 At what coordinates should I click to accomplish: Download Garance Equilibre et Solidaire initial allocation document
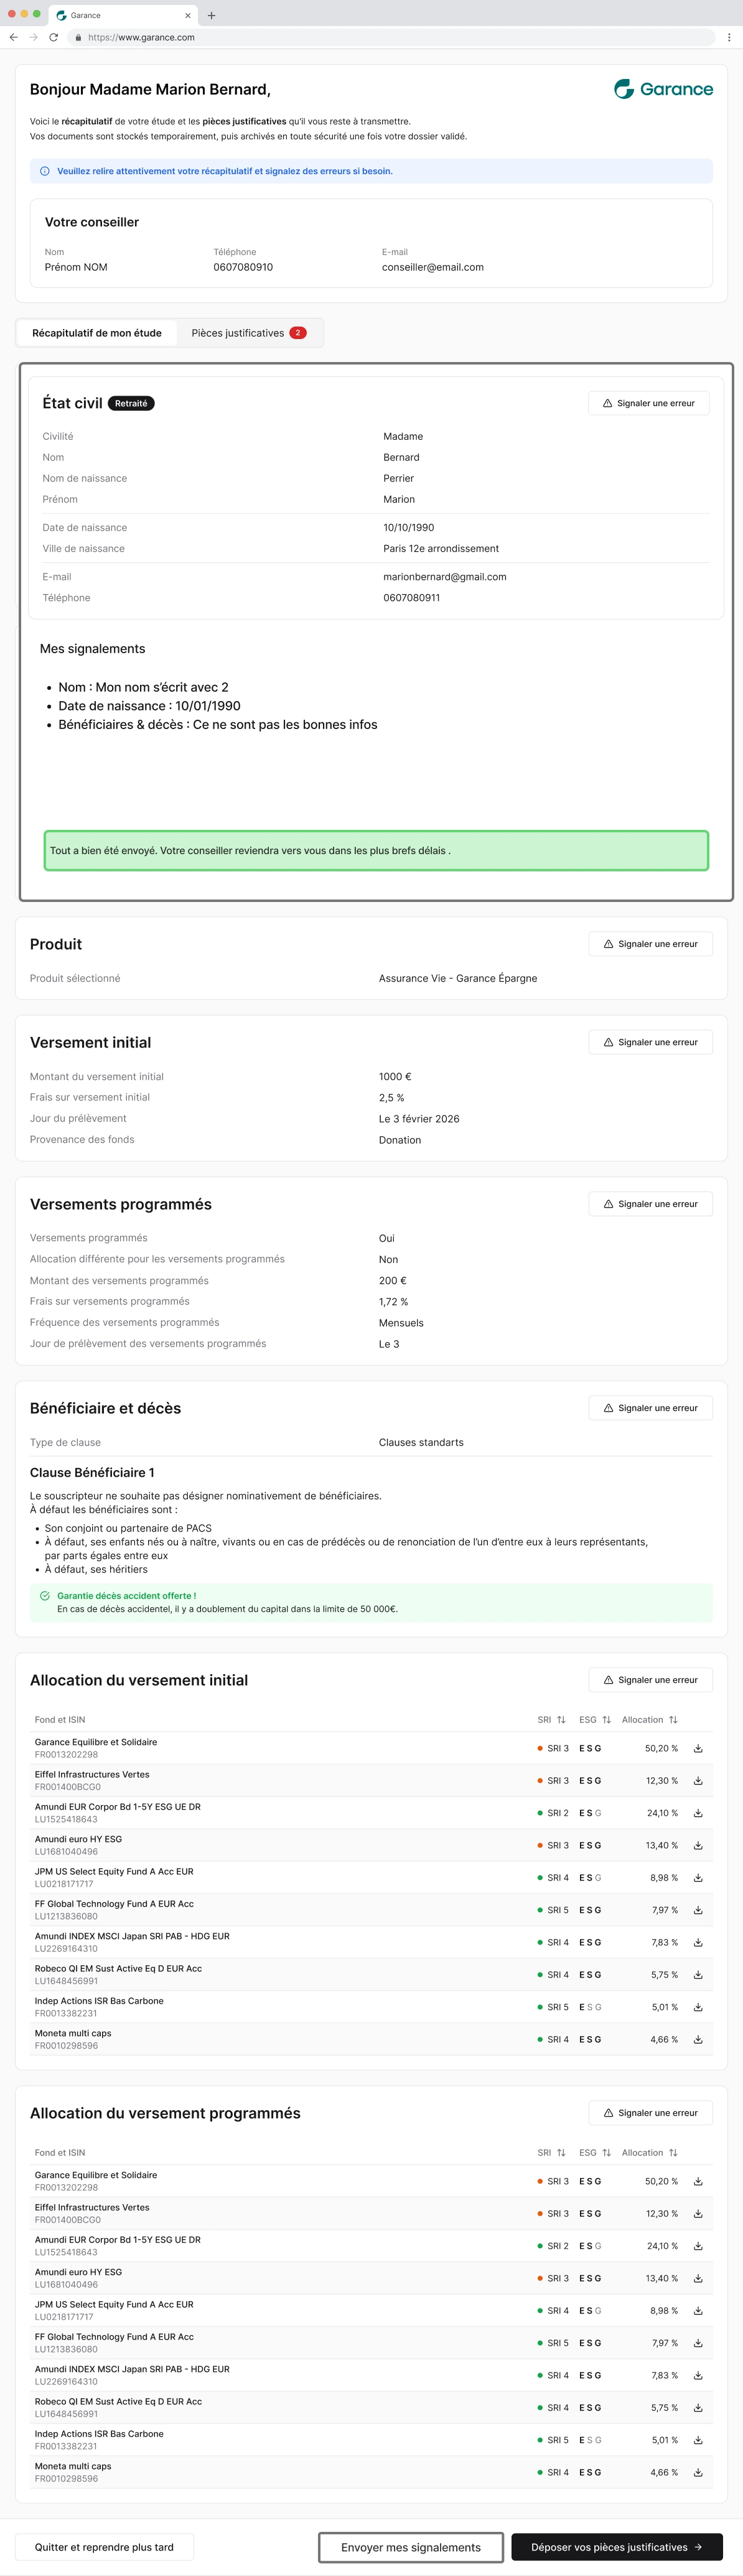click(698, 1748)
